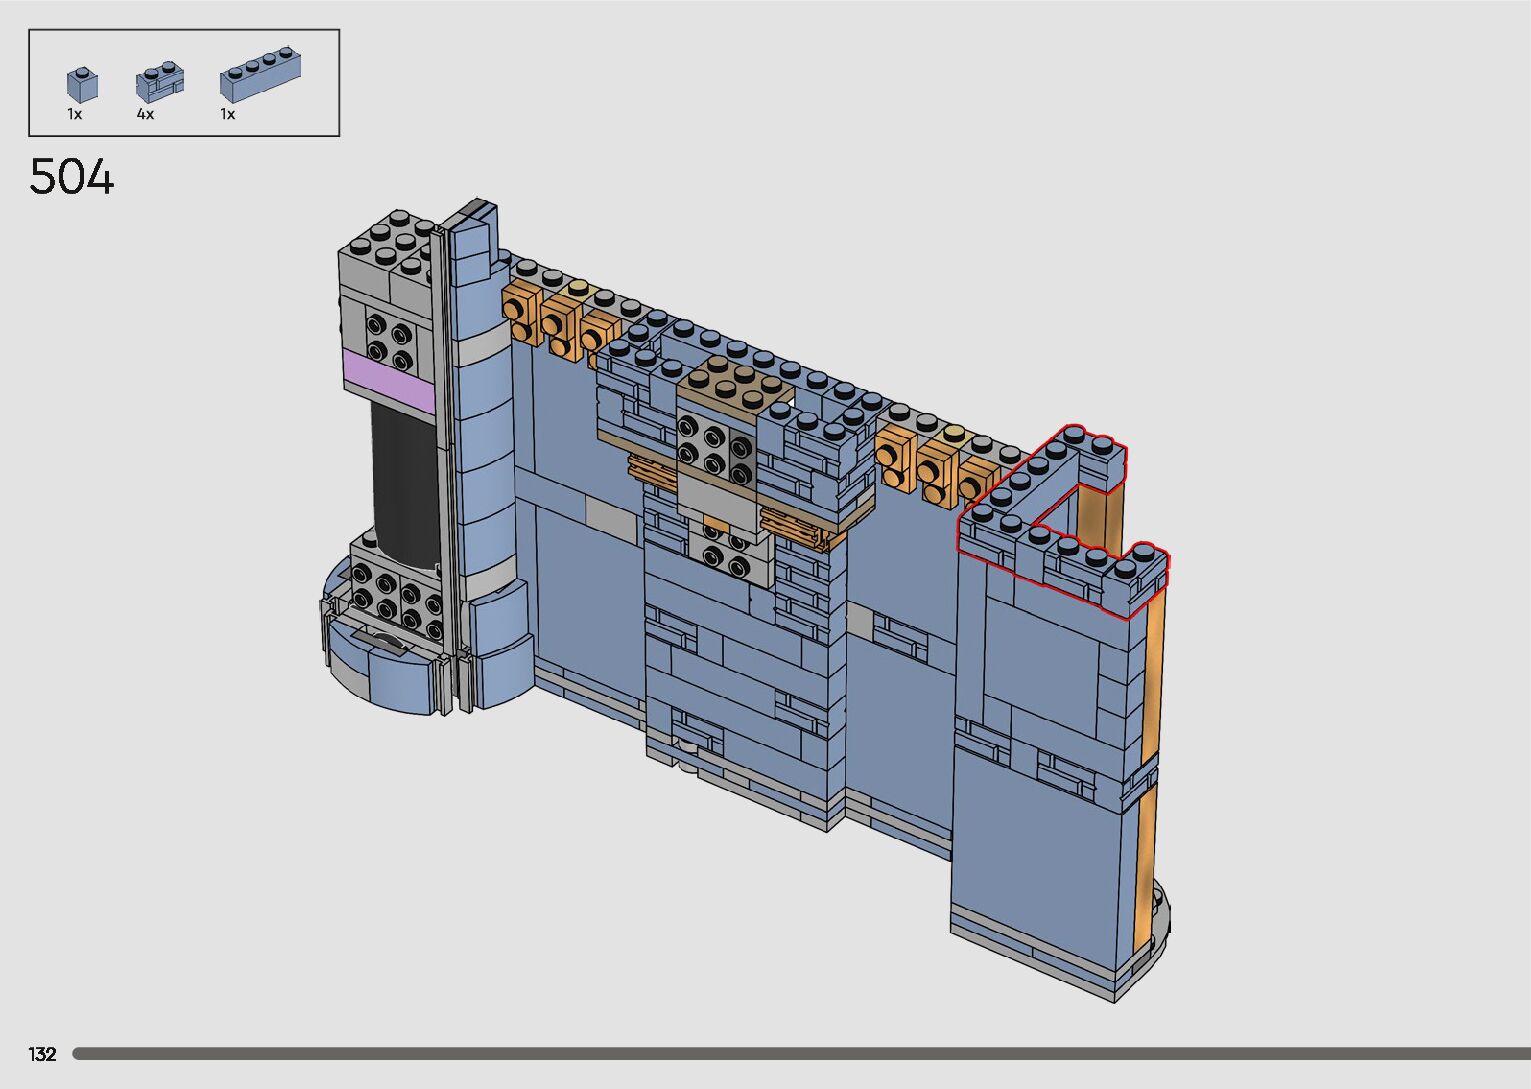Image resolution: width=1531 pixels, height=1089 pixels.
Task: Select the masonry brick icon labeled 4x
Action: click(x=159, y=84)
